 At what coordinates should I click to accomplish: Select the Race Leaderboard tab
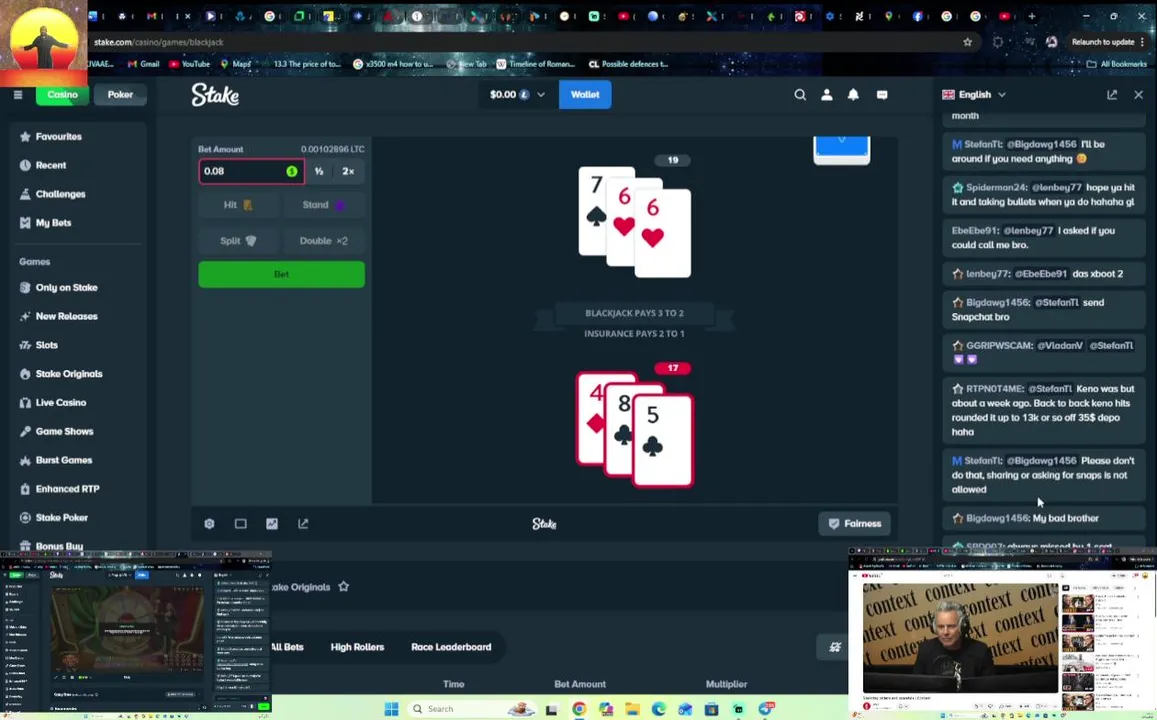point(451,647)
